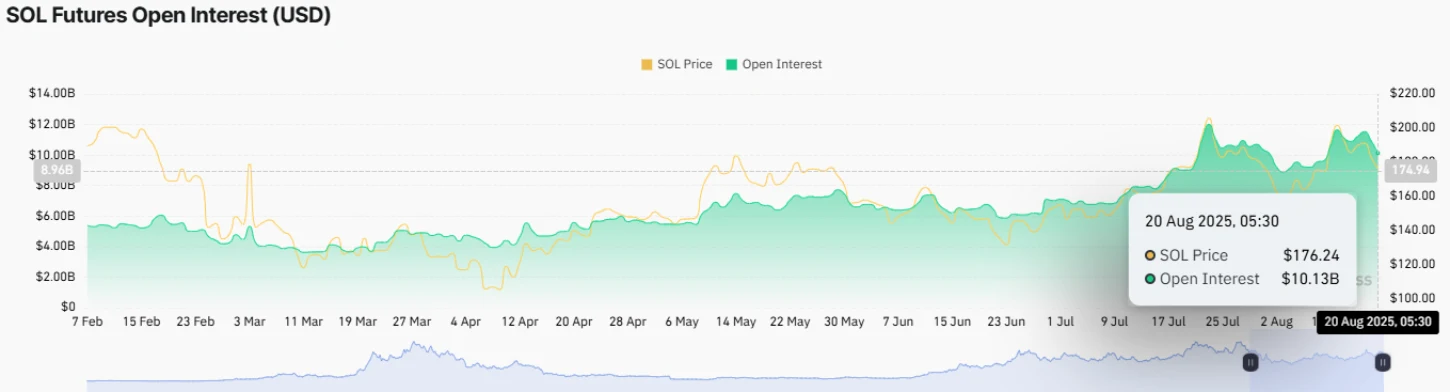1450x392 pixels.
Task: Click the $14.00B y-axis label
Action: [53, 93]
